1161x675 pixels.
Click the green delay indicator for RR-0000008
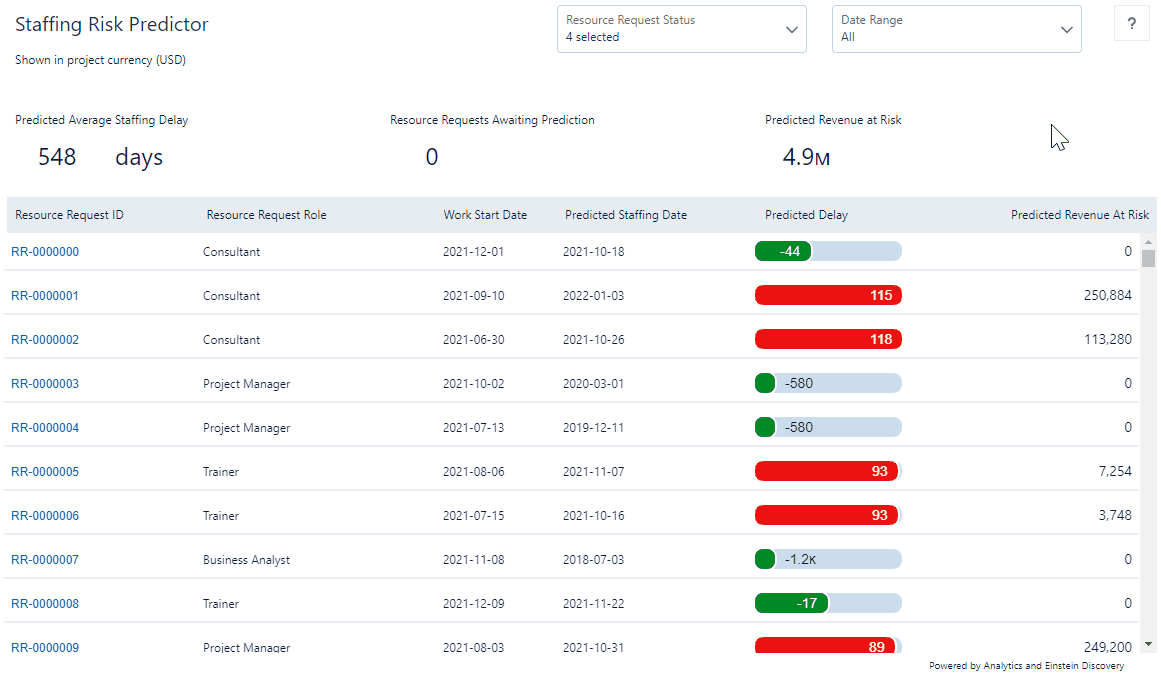click(x=792, y=603)
